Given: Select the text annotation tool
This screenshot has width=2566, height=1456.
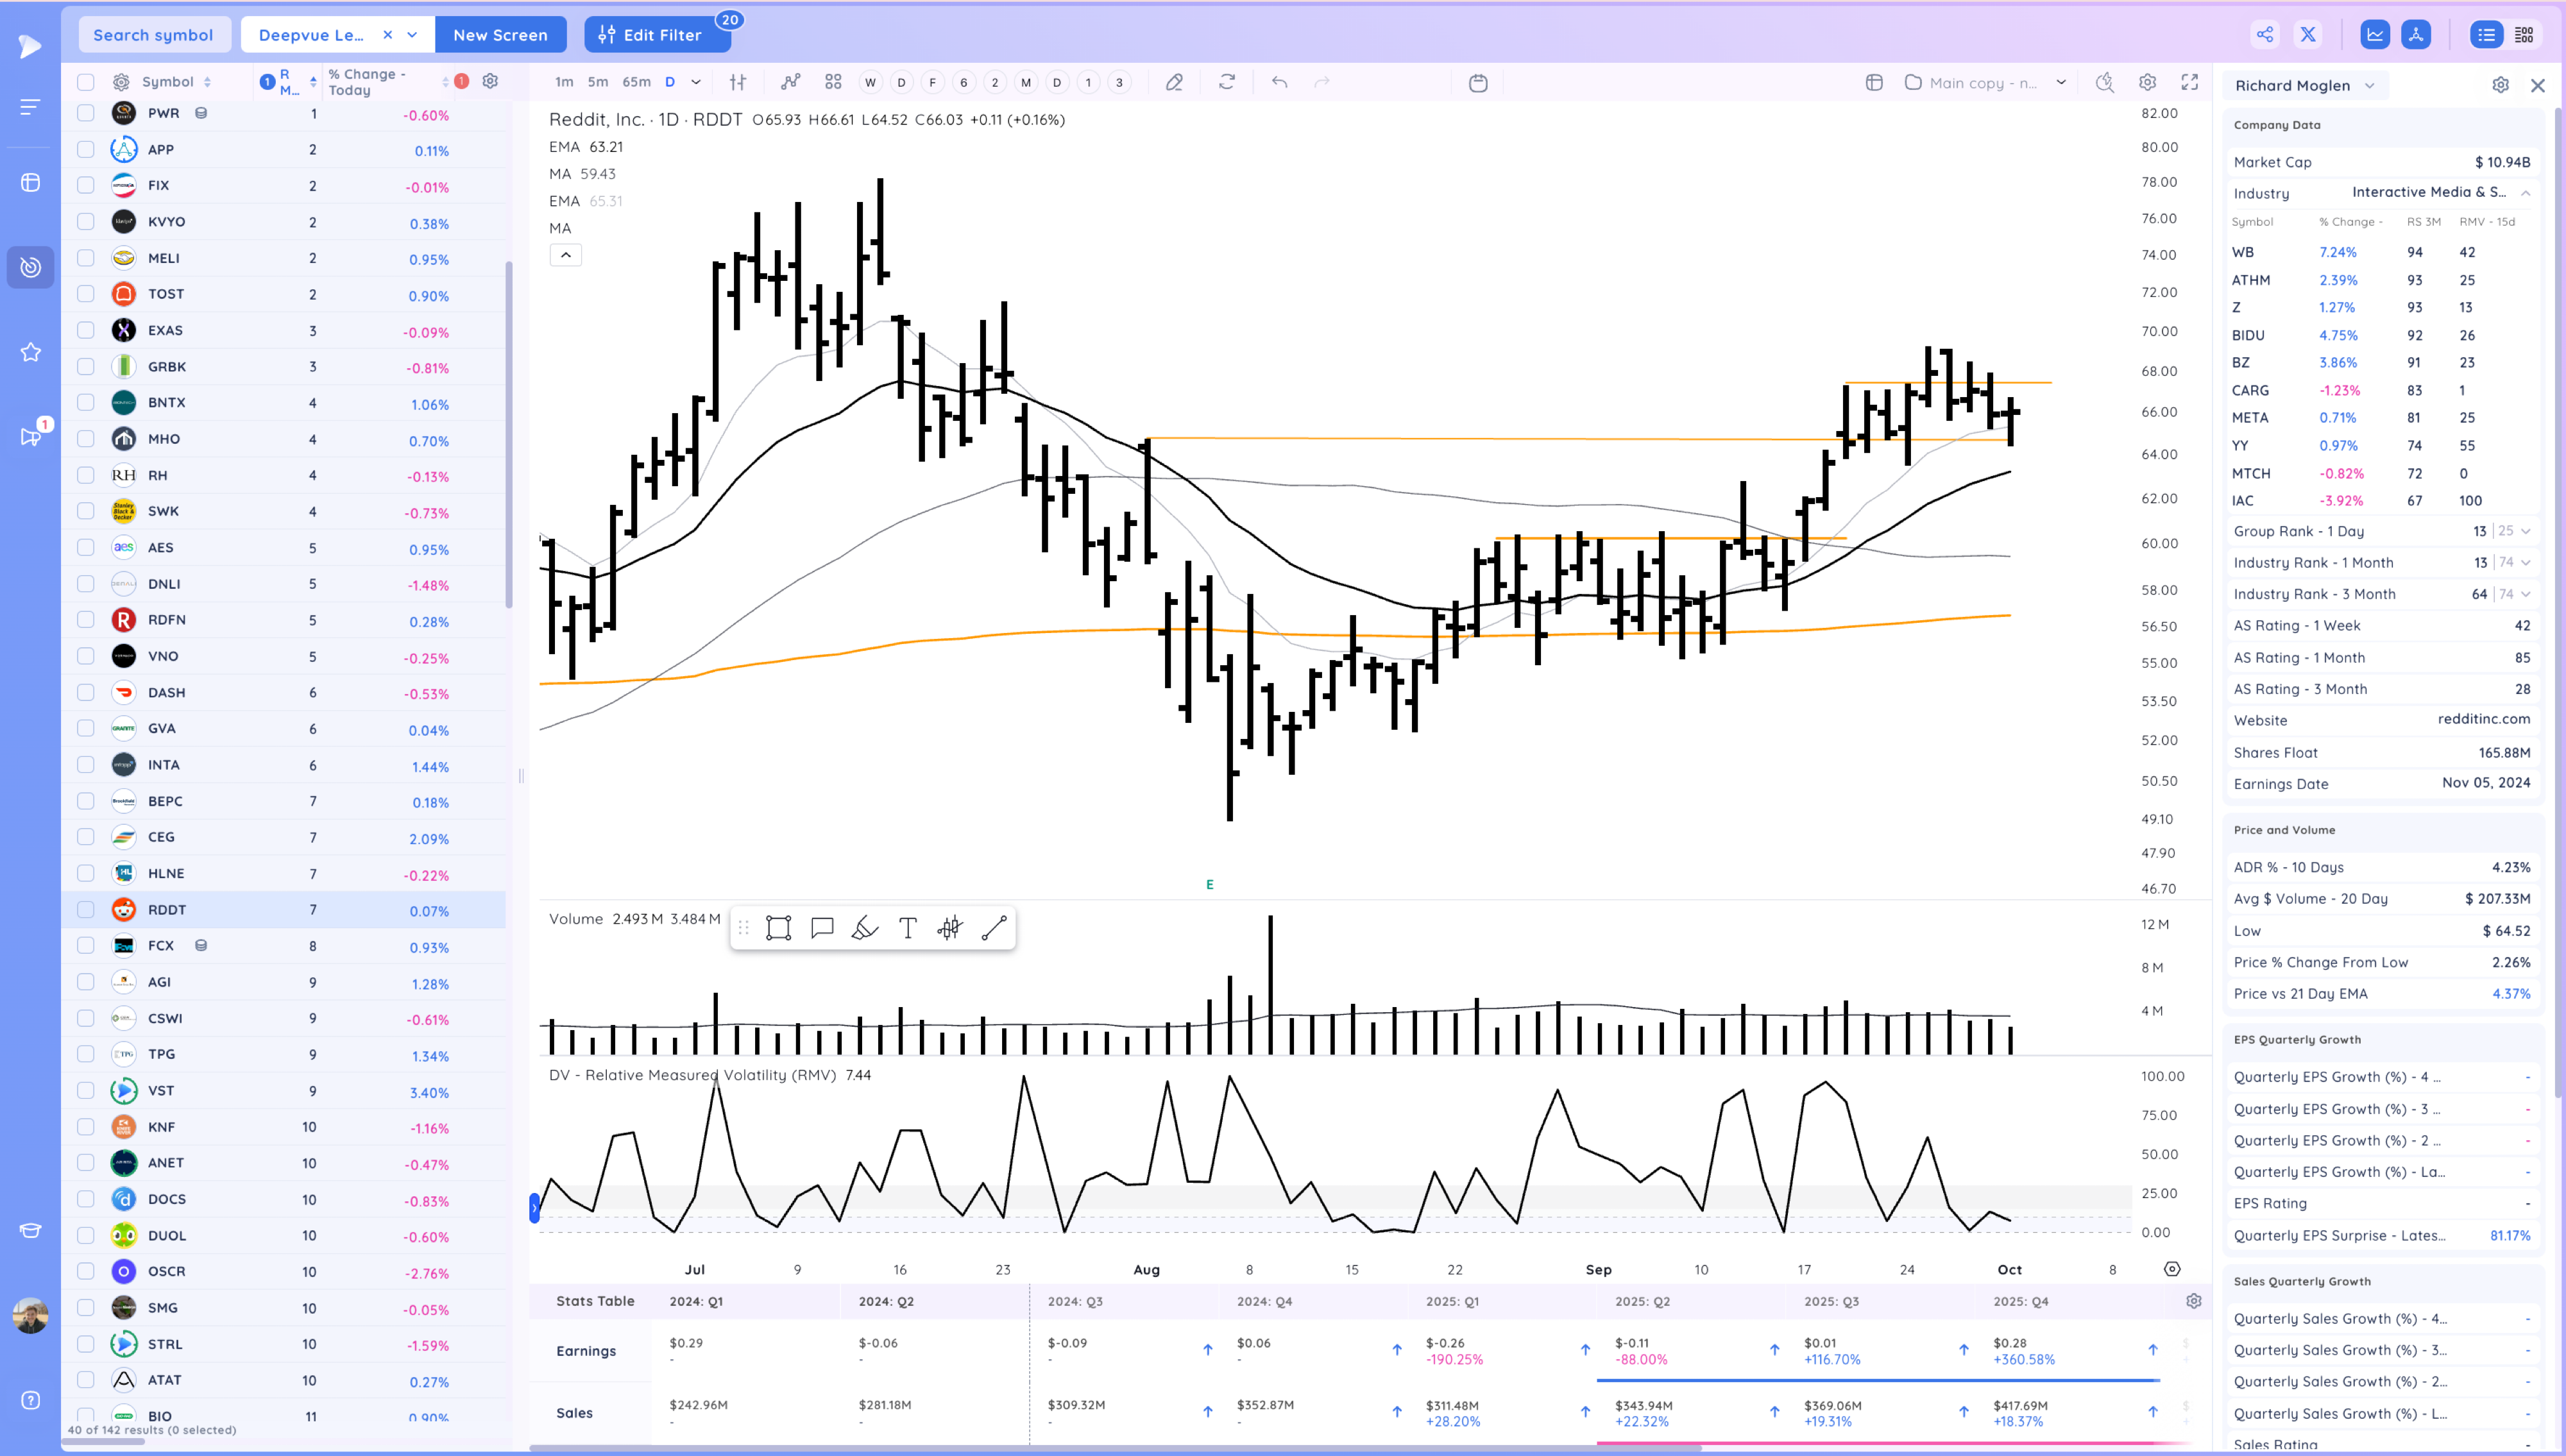Looking at the screenshot, I should (907, 928).
